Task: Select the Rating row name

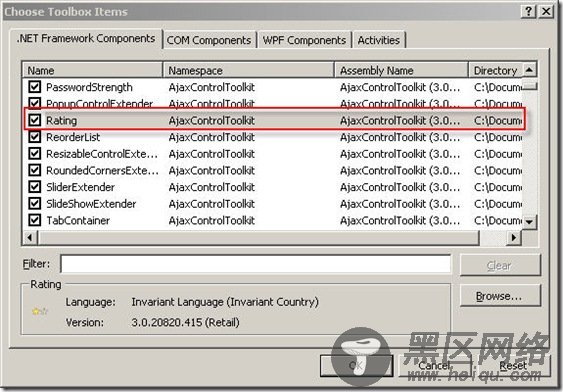Action: coord(61,120)
